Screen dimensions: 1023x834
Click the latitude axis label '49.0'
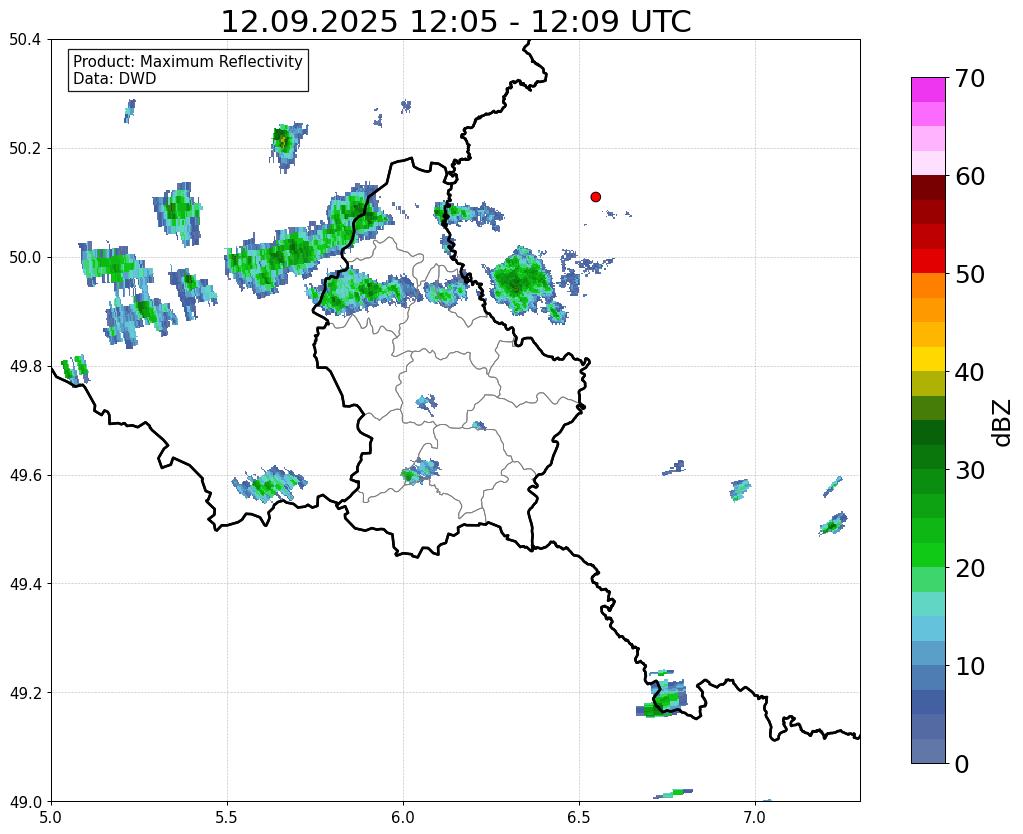[x=25, y=801]
